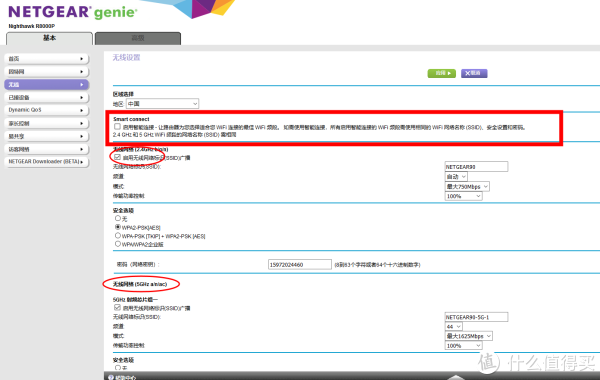Screen dimensions: 600x380
Task: Click the password field containing 15972024460
Action: [300, 264]
